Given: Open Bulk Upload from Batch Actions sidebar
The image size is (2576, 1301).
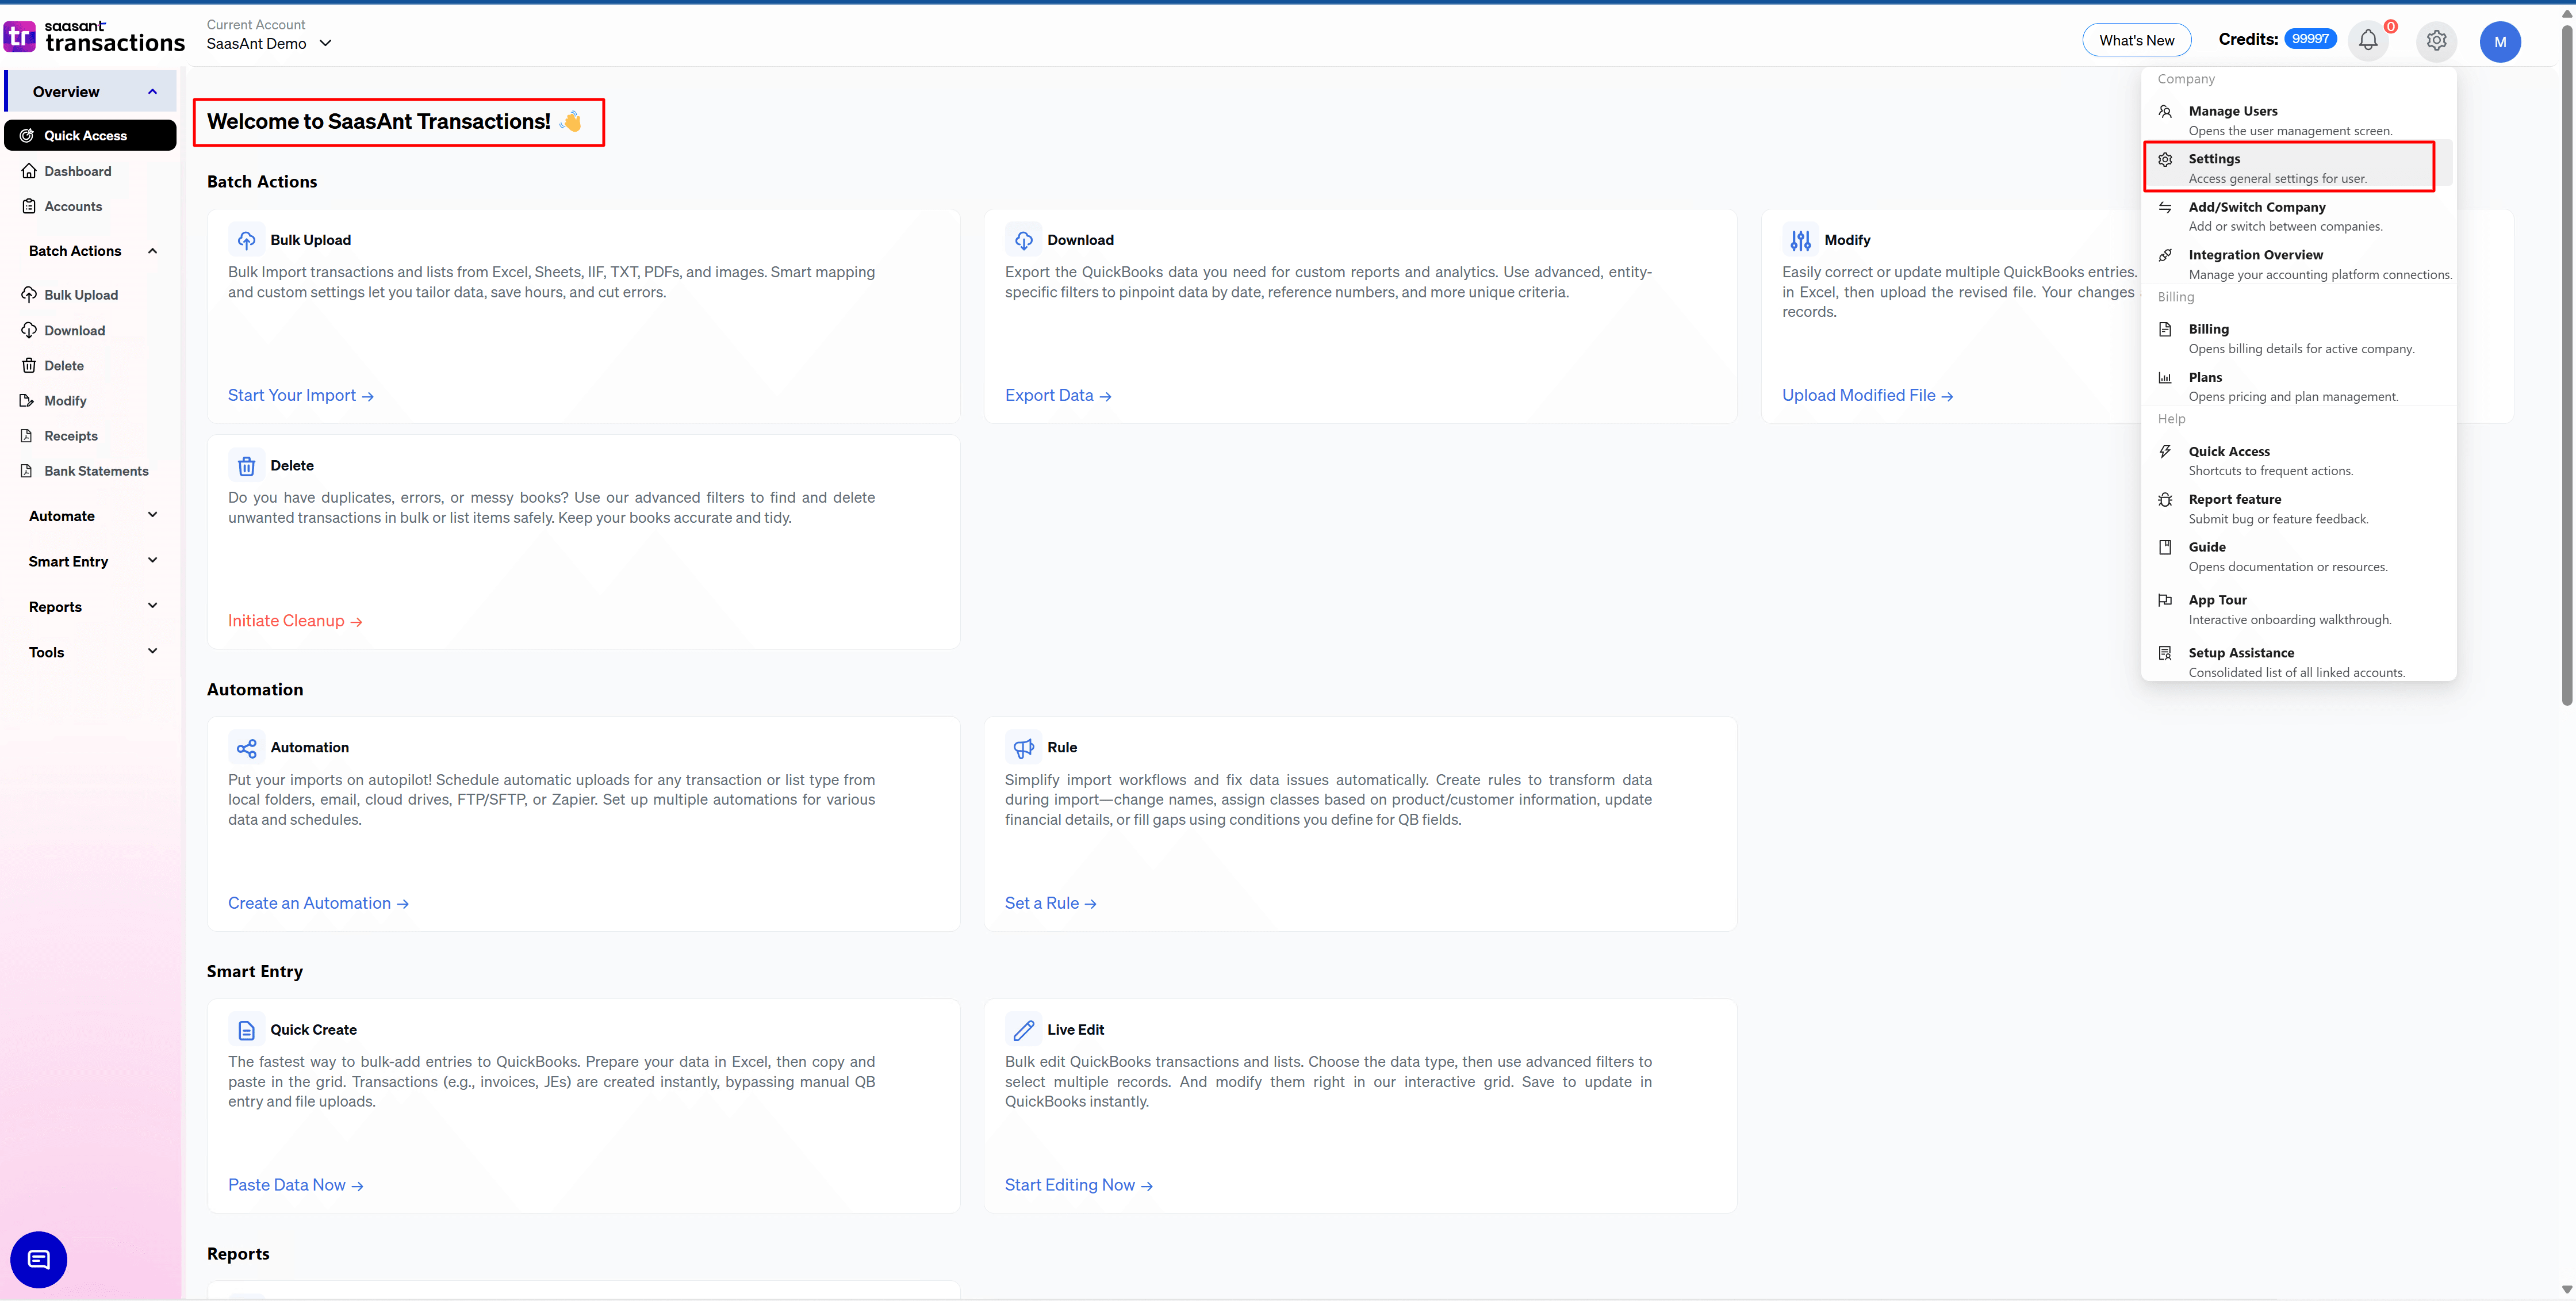Looking at the screenshot, I should (x=80, y=294).
